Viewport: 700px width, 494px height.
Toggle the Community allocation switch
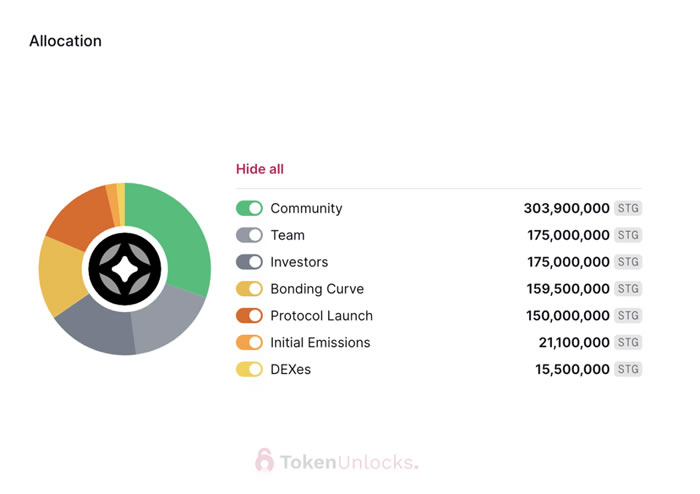[x=249, y=208]
